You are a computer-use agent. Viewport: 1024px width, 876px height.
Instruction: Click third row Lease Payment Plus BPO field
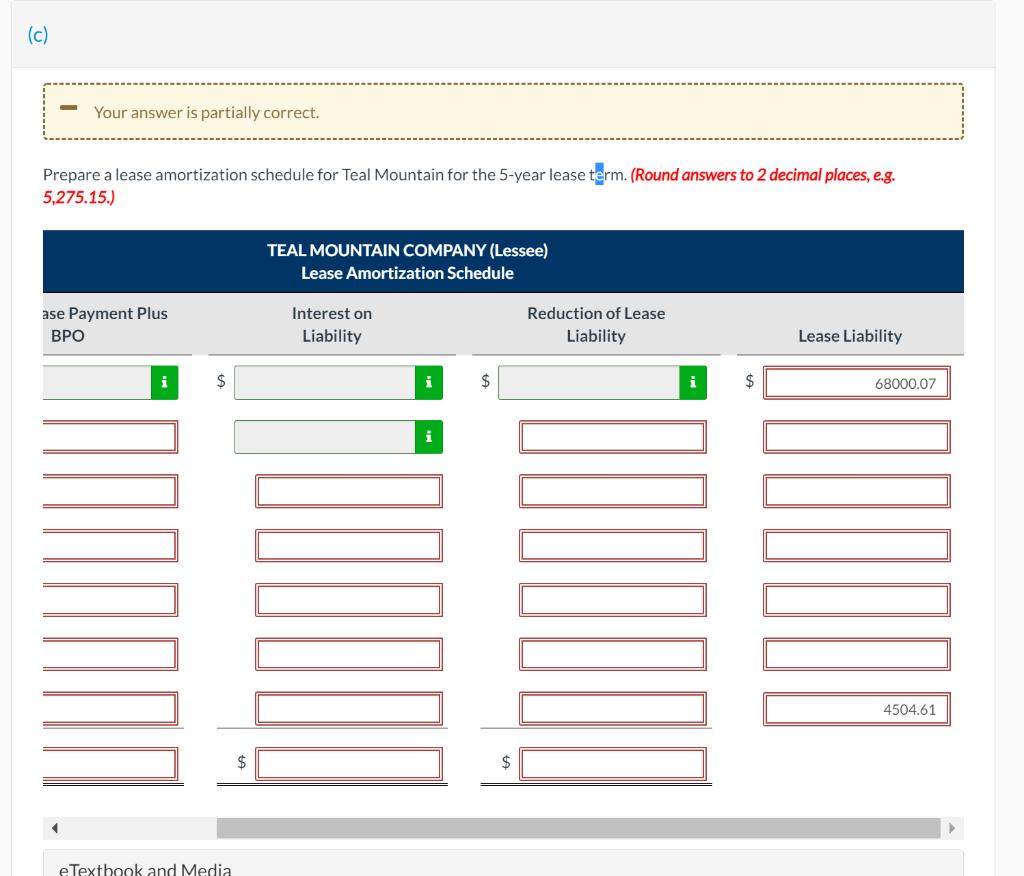(110, 491)
